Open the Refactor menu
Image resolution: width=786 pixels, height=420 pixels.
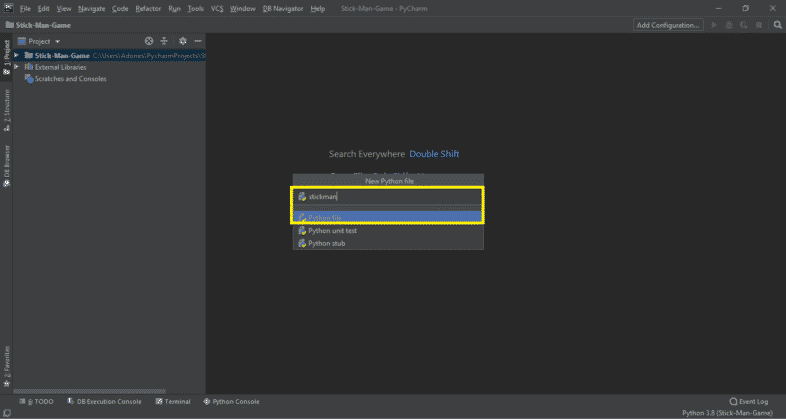click(x=148, y=8)
